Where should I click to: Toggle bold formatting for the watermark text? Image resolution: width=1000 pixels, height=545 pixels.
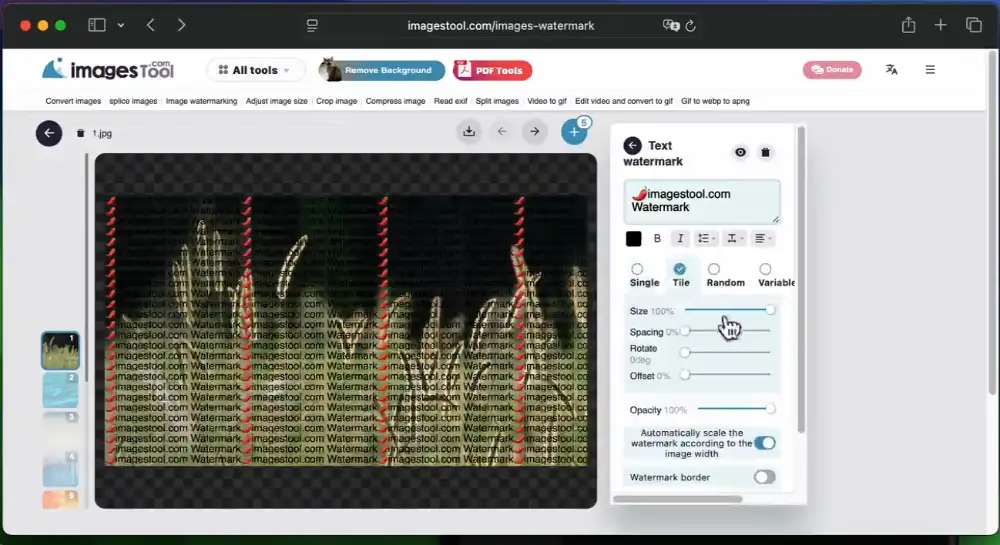[x=657, y=238]
